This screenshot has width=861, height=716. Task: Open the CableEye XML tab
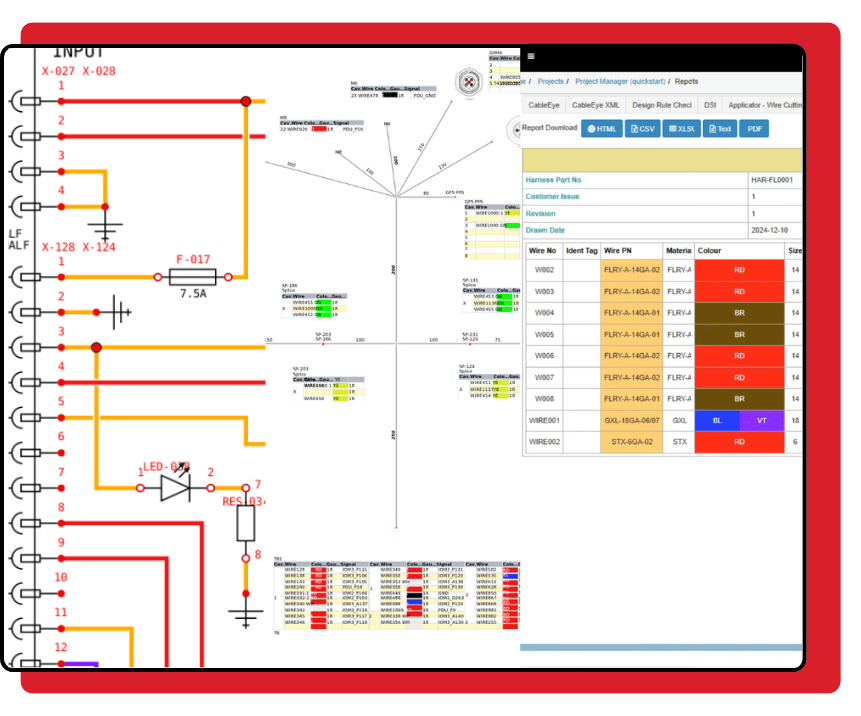595,105
